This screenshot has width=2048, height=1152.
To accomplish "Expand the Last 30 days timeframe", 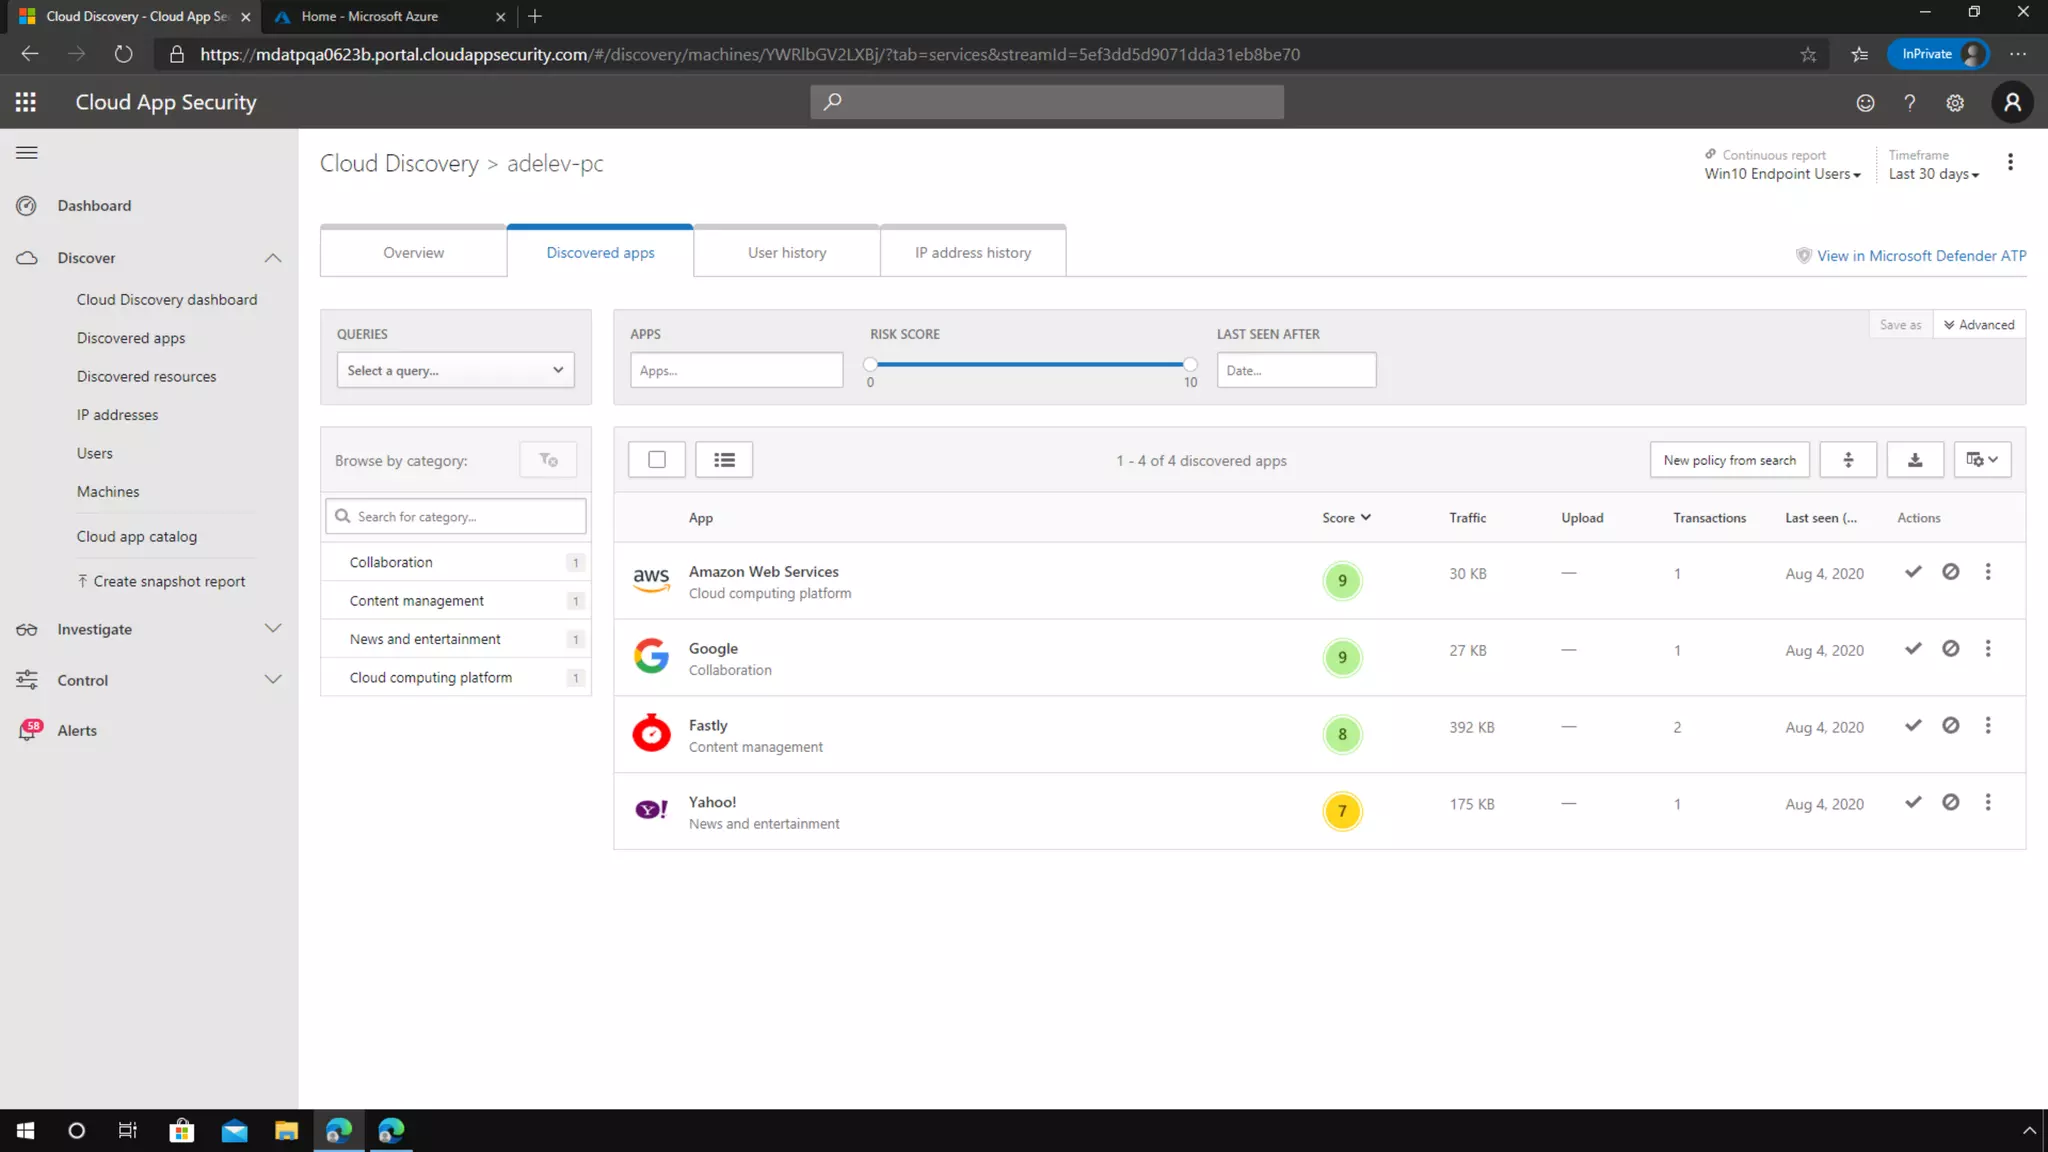I will [1933, 174].
